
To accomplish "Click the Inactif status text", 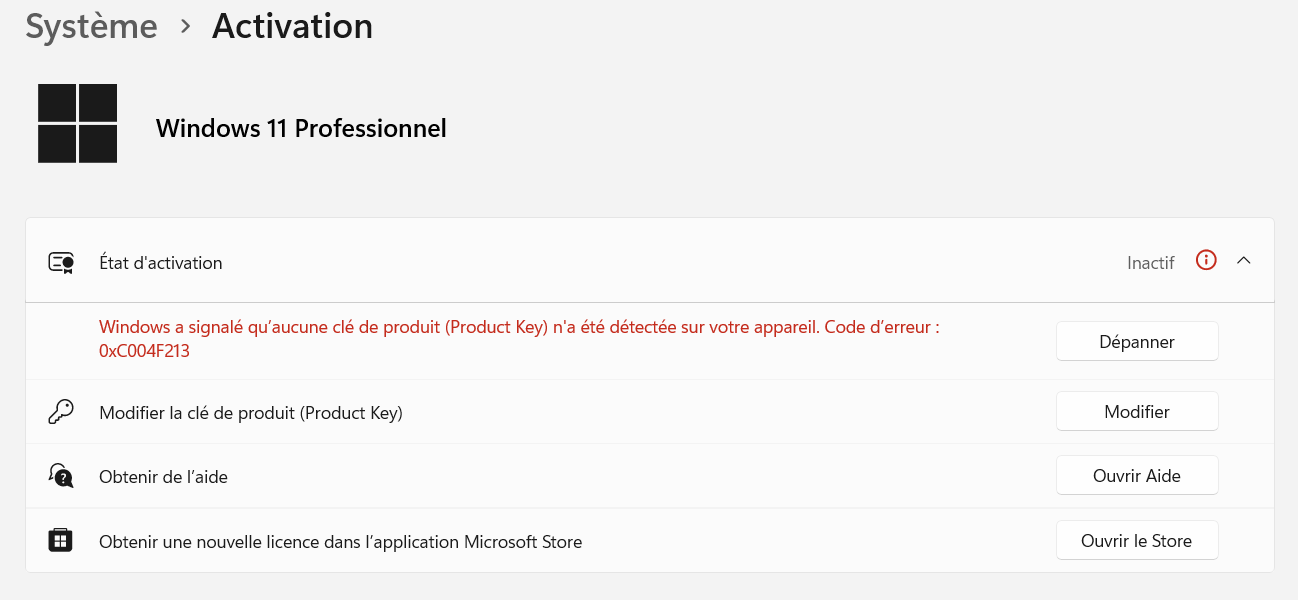I will [x=1150, y=263].
